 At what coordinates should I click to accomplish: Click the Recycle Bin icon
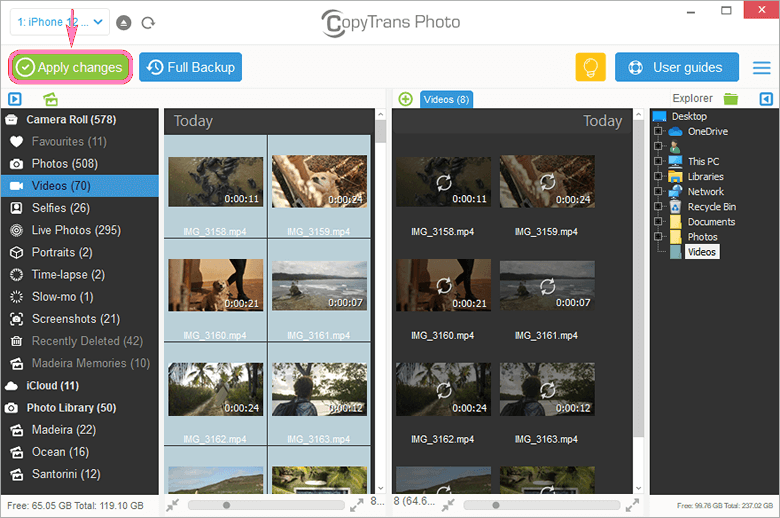pos(676,207)
